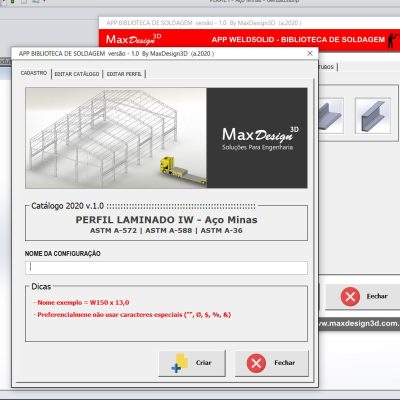Click the maxdesign3d.com website link
The height and width of the screenshot is (400, 400).
(359, 323)
